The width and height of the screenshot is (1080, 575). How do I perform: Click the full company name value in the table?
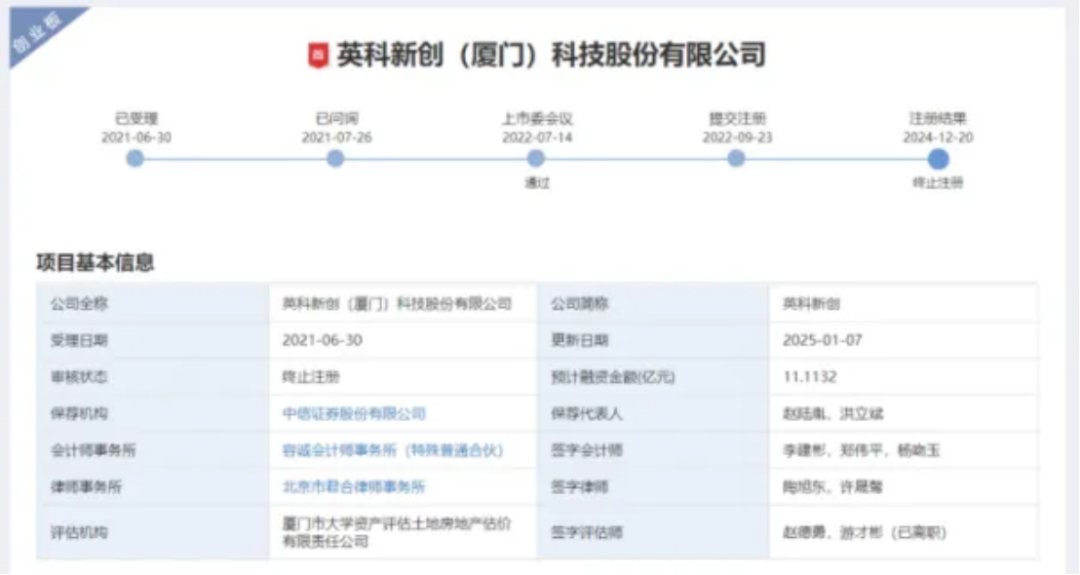397,304
